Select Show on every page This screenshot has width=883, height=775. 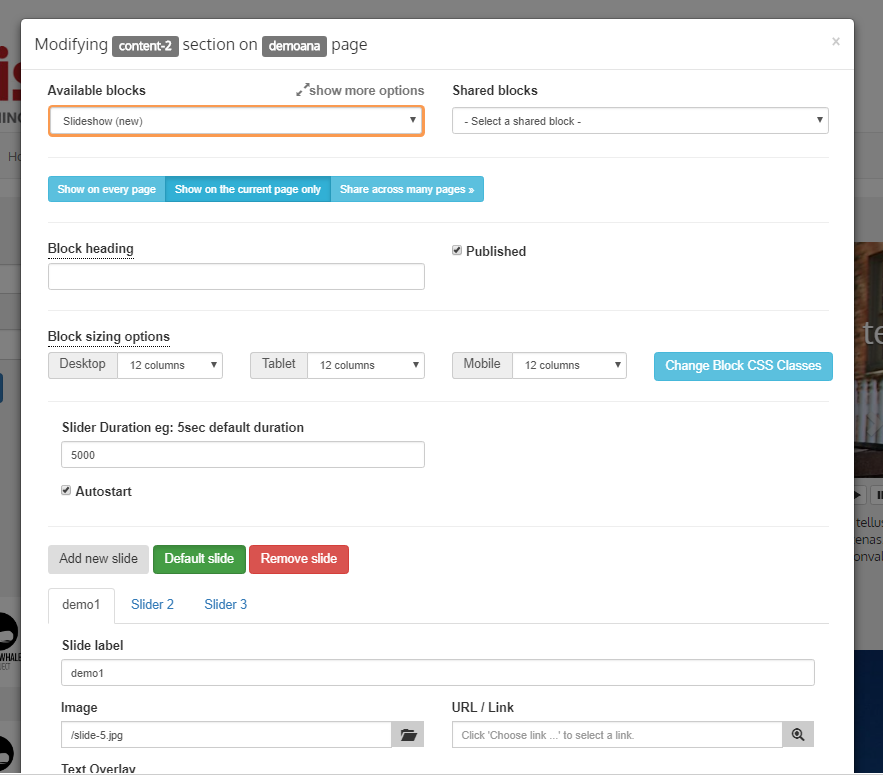106,189
